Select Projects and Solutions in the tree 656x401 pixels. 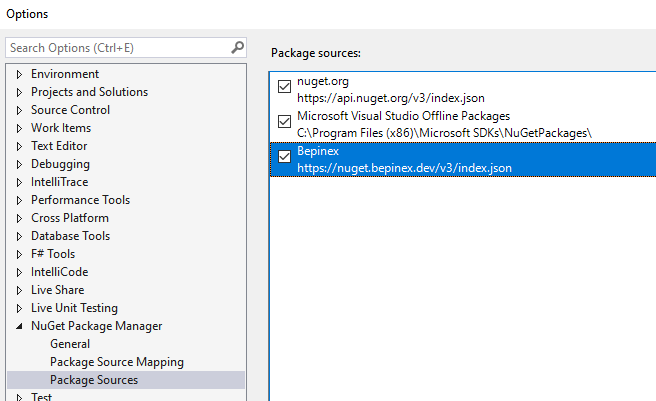(90, 92)
